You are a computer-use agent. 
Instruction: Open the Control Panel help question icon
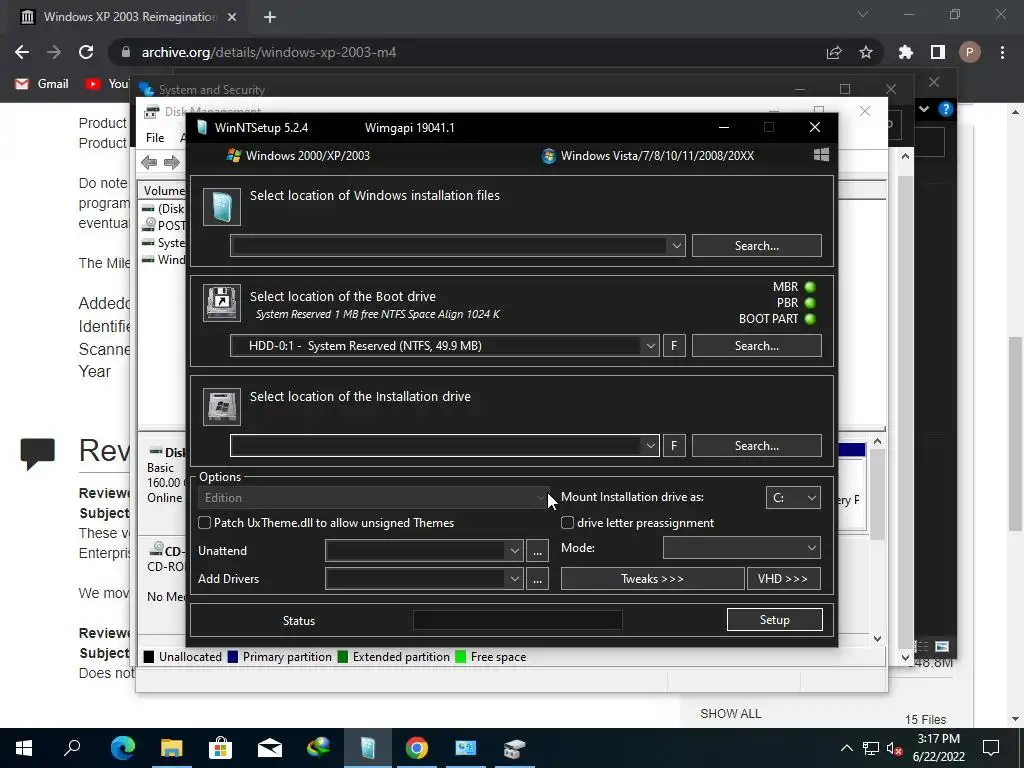[x=946, y=109]
